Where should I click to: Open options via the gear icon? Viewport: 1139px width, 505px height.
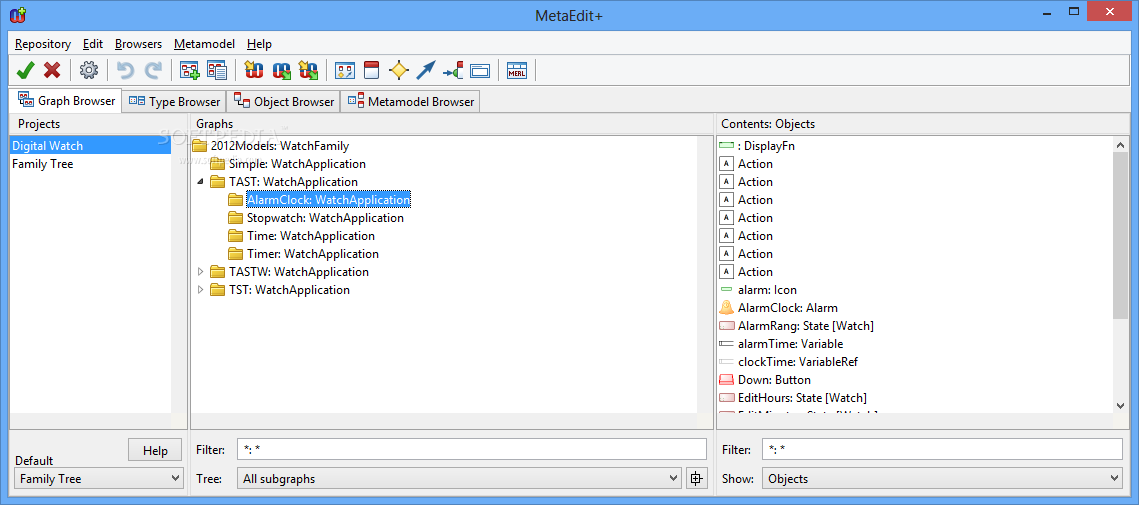tap(89, 70)
